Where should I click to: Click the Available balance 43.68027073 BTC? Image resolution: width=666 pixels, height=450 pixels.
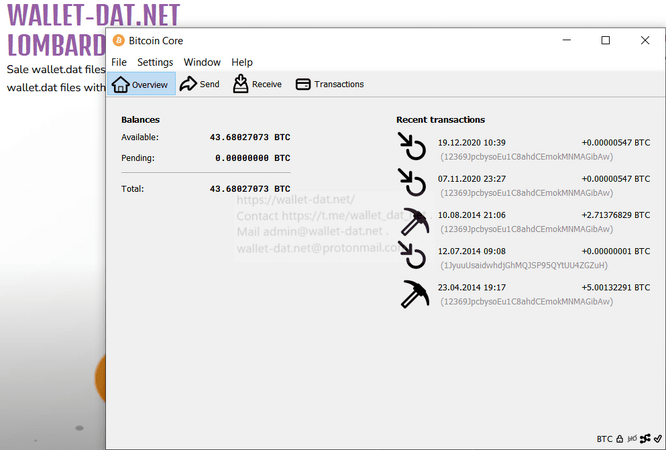coord(250,137)
